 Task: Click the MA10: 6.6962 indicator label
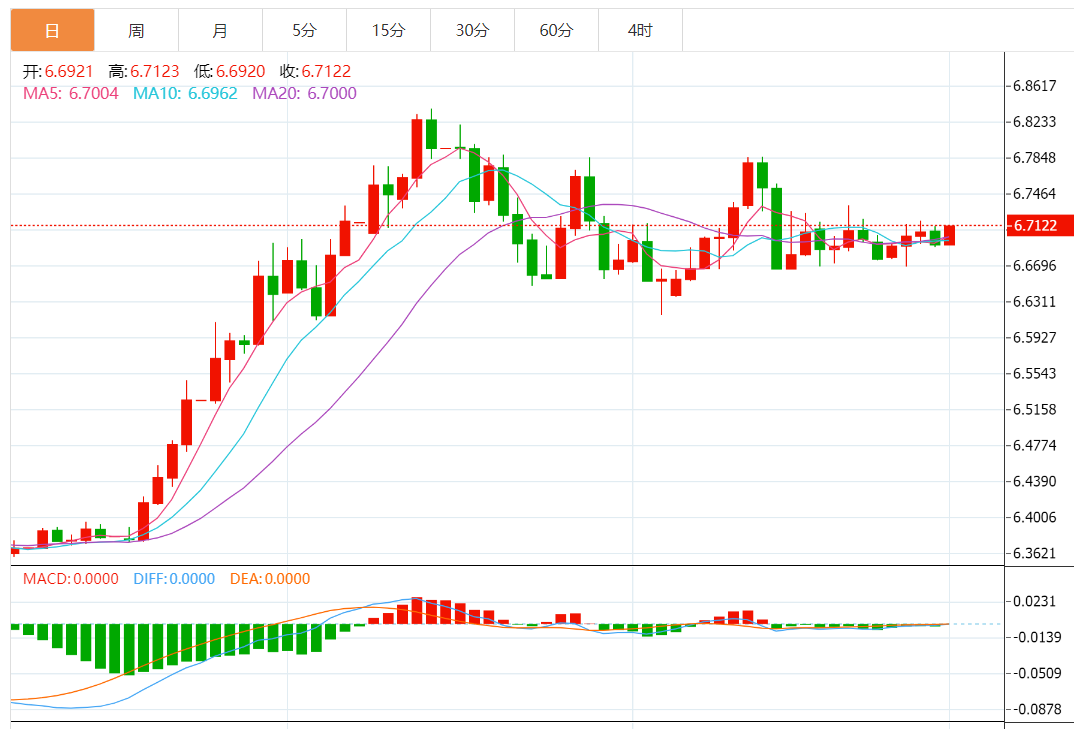186,93
